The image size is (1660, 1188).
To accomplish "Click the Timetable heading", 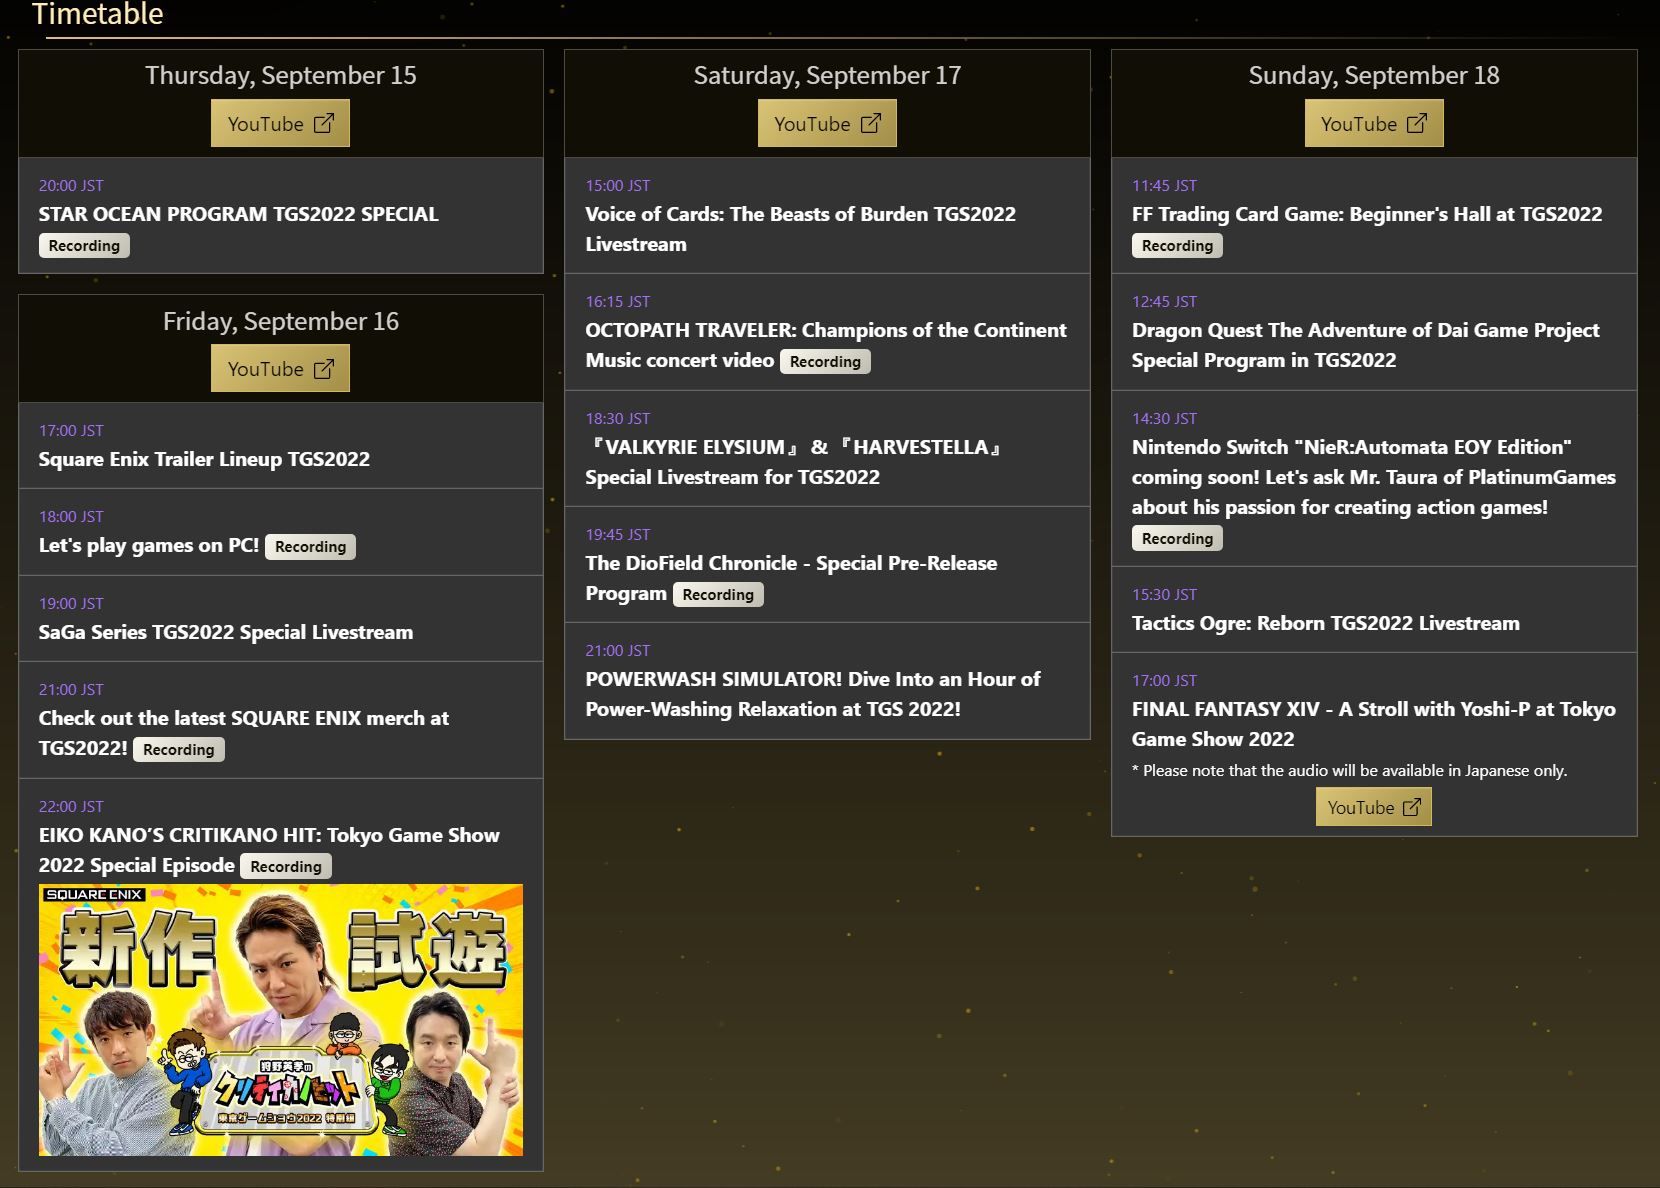I will [97, 14].
